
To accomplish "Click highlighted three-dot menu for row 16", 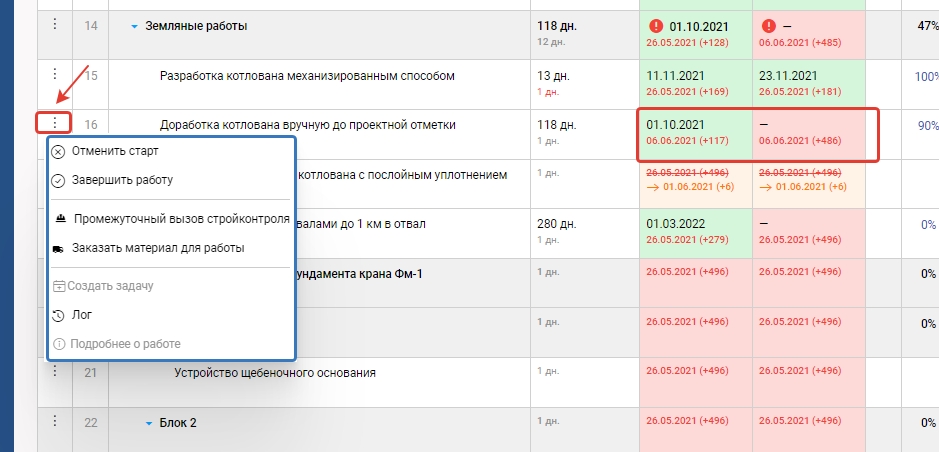I will [x=57, y=124].
